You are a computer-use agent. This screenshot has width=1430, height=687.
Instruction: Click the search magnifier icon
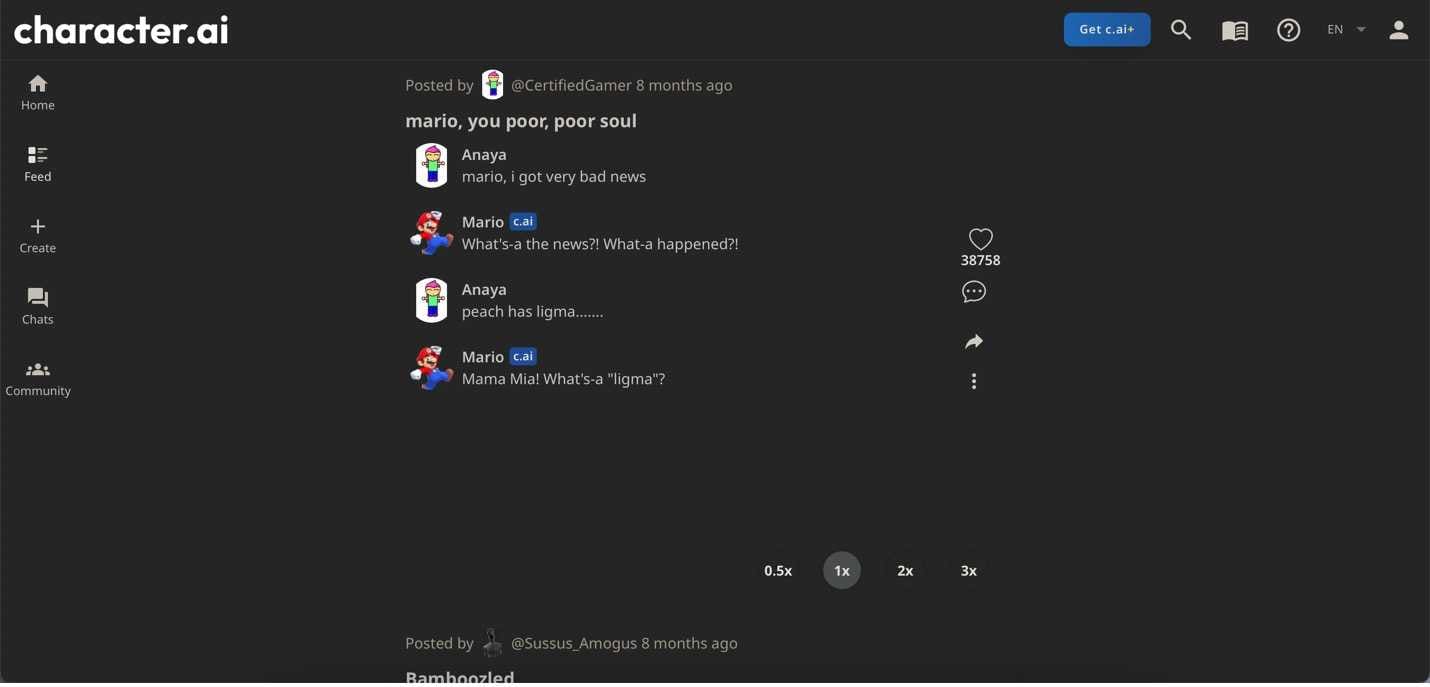1181,30
